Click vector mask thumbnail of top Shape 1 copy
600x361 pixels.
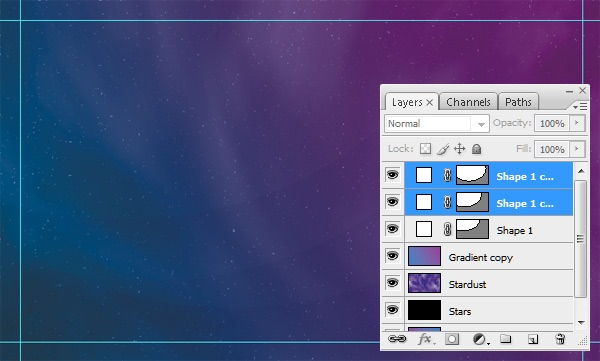point(473,175)
